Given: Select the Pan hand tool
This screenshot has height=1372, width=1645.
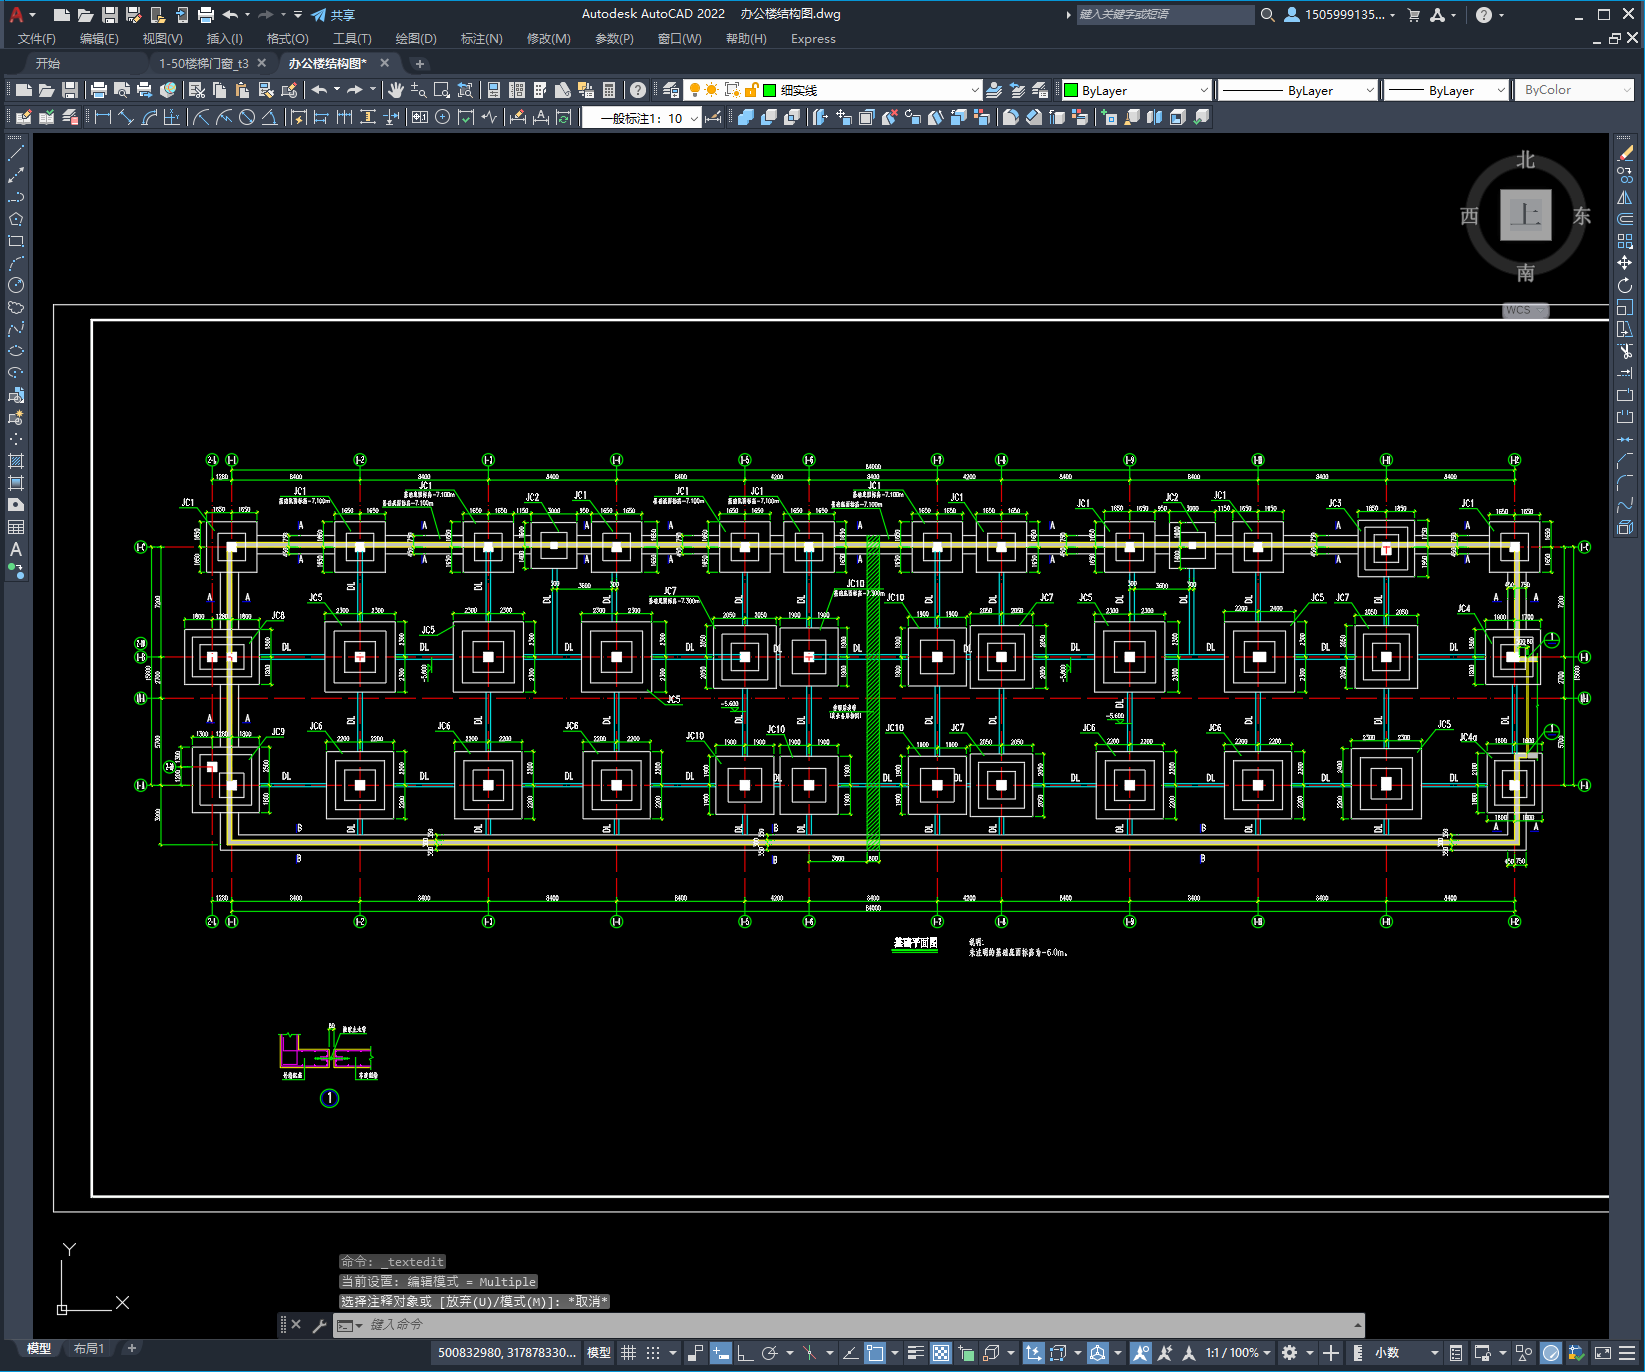Looking at the screenshot, I should (x=396, y=90).
